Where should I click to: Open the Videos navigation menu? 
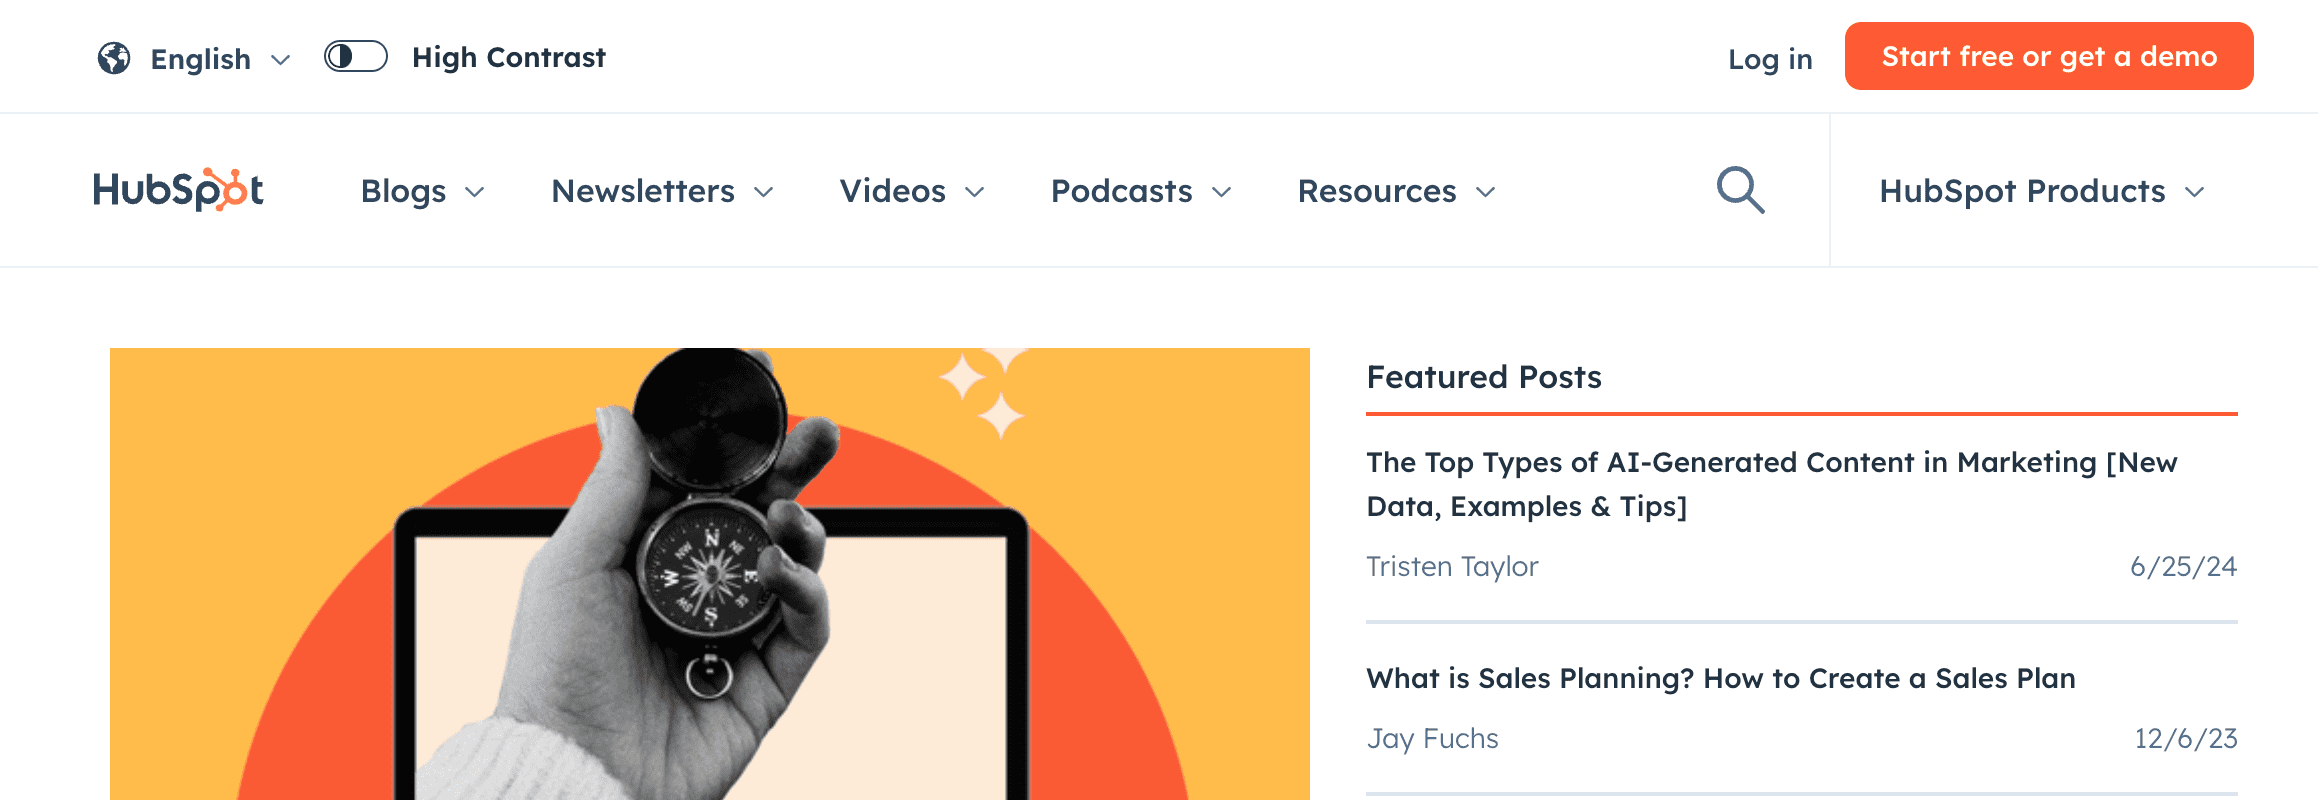911,191
